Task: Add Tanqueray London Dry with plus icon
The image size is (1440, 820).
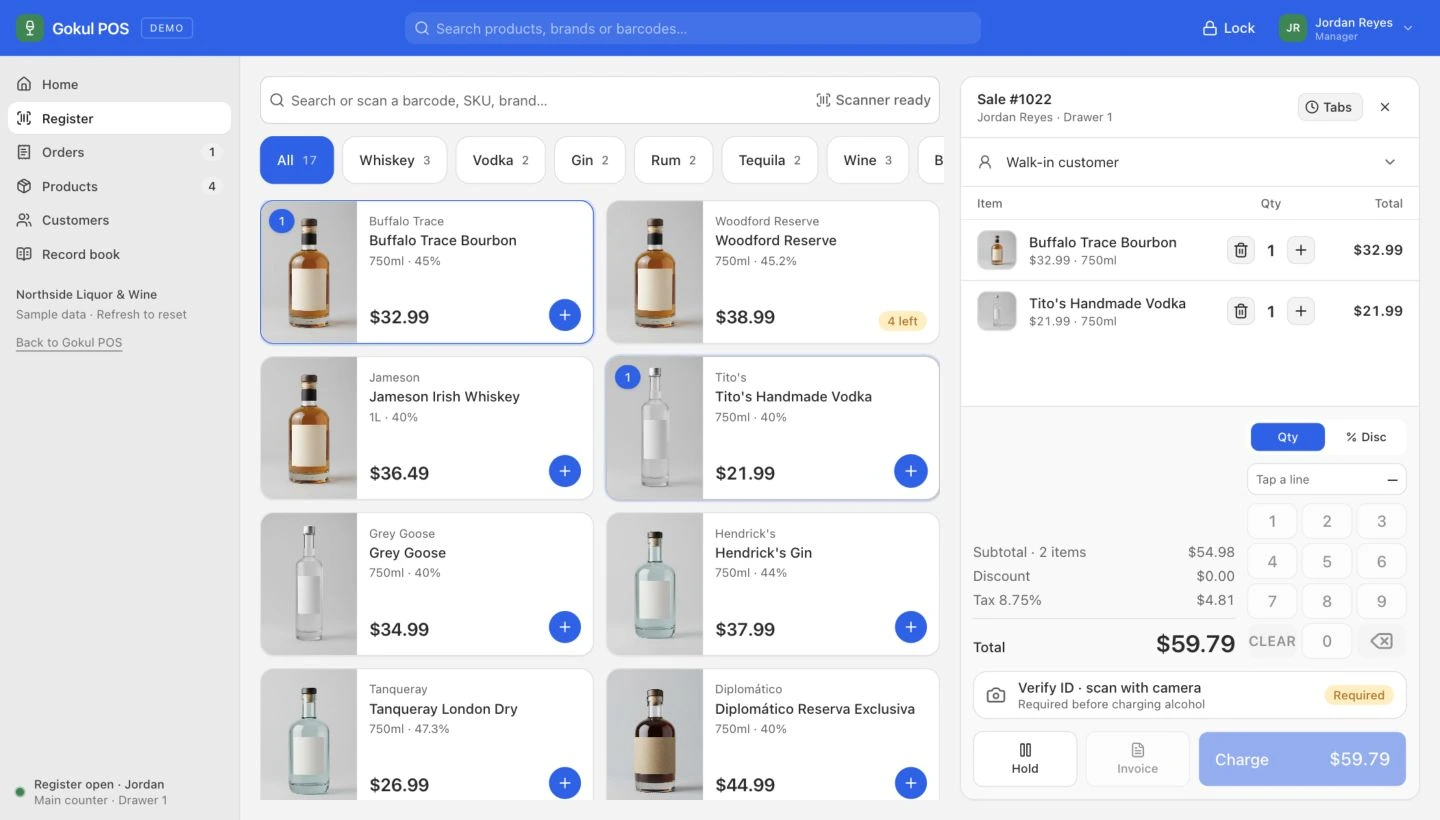Action: tap(565, 783)
